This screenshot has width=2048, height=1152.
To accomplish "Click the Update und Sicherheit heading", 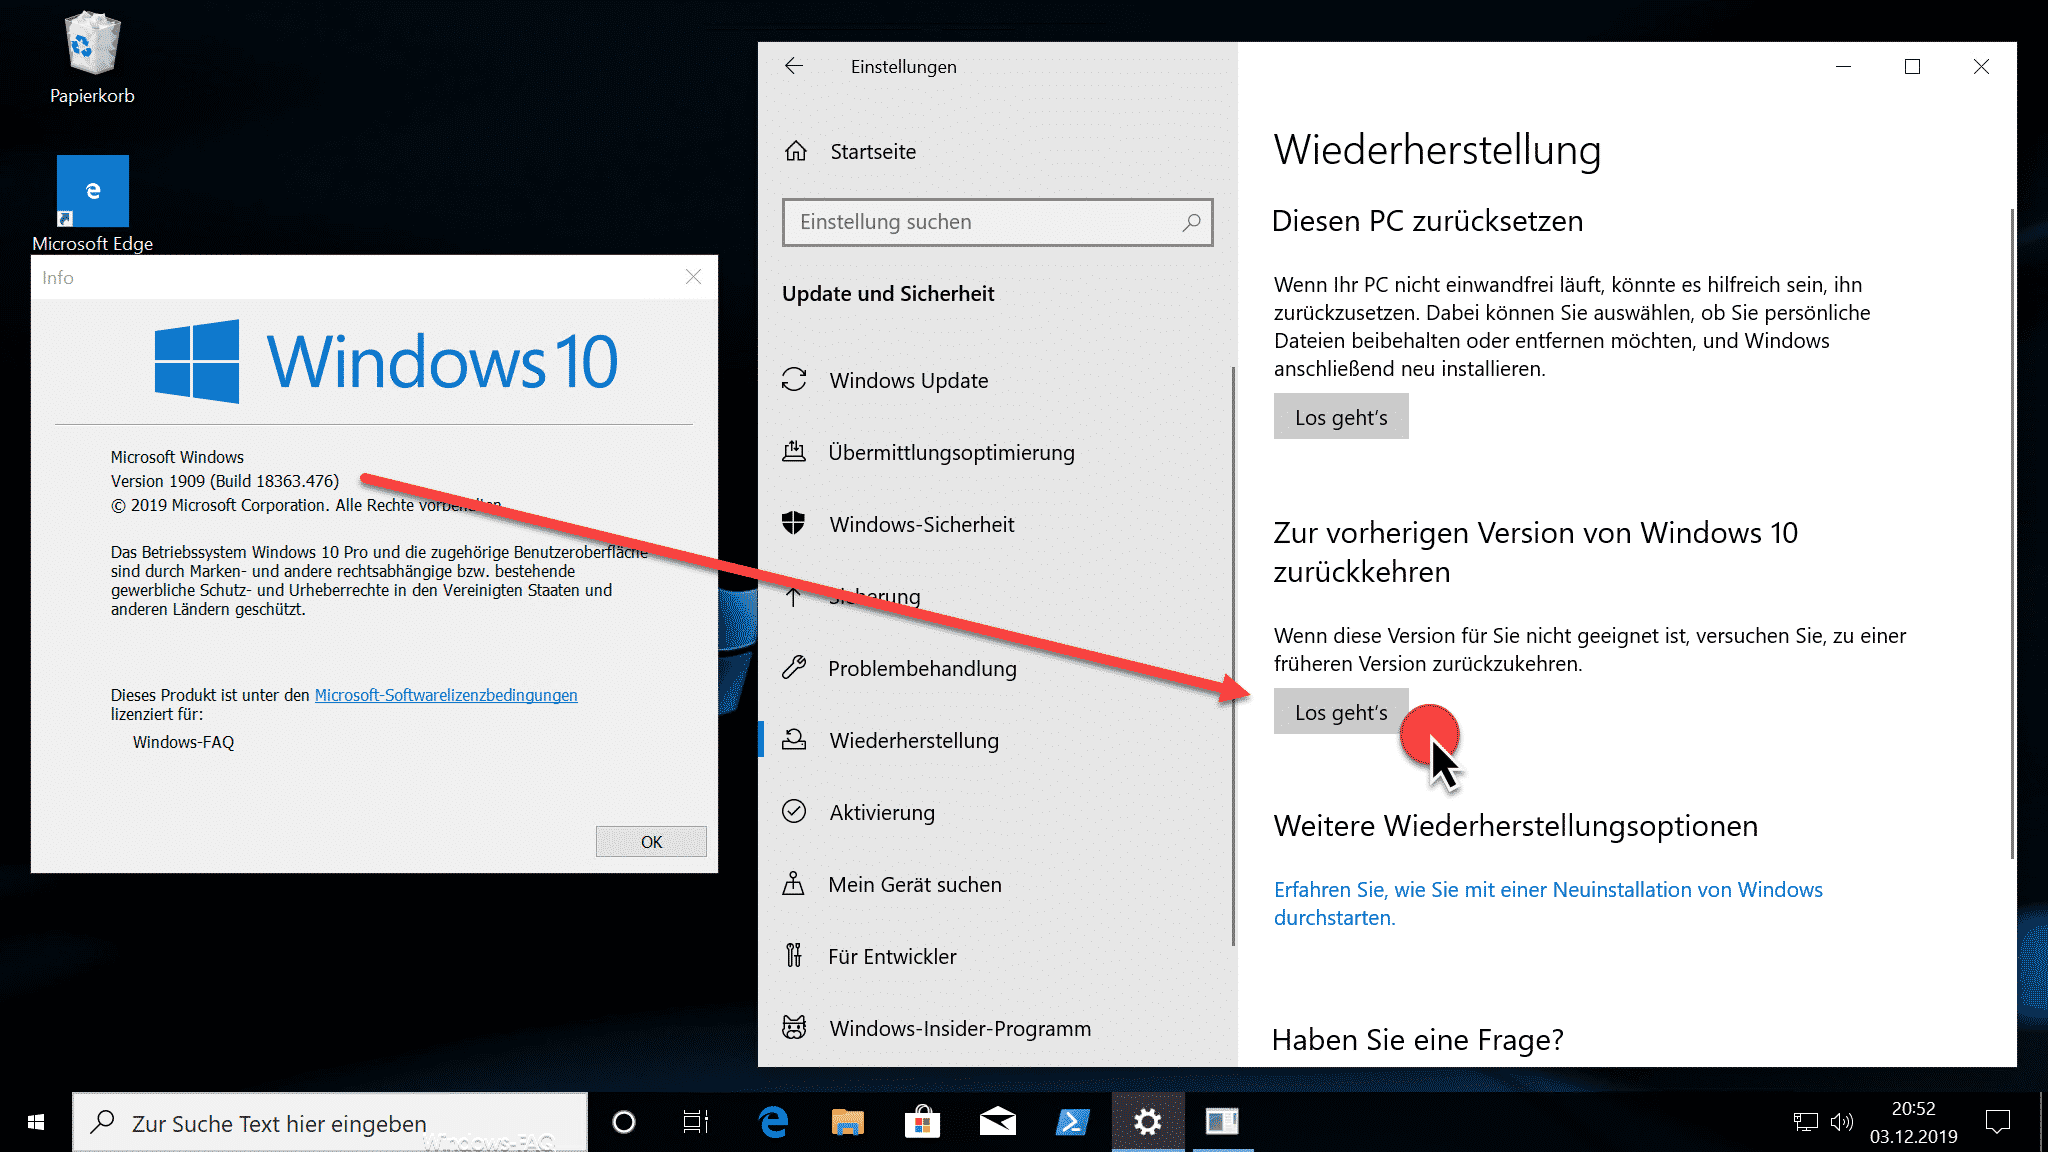I will pyautogui.click(x=888, y=293).
